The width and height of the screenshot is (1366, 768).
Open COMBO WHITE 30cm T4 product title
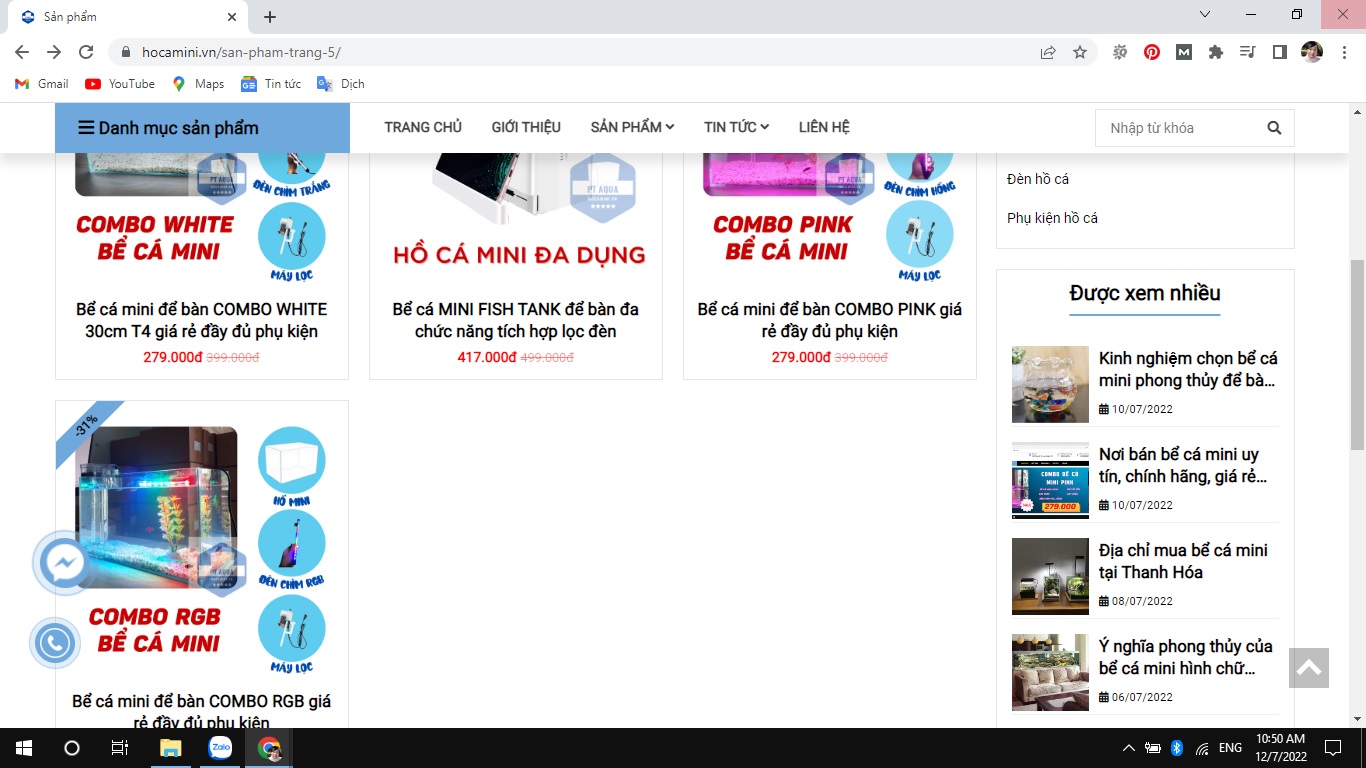pos(202,320)
